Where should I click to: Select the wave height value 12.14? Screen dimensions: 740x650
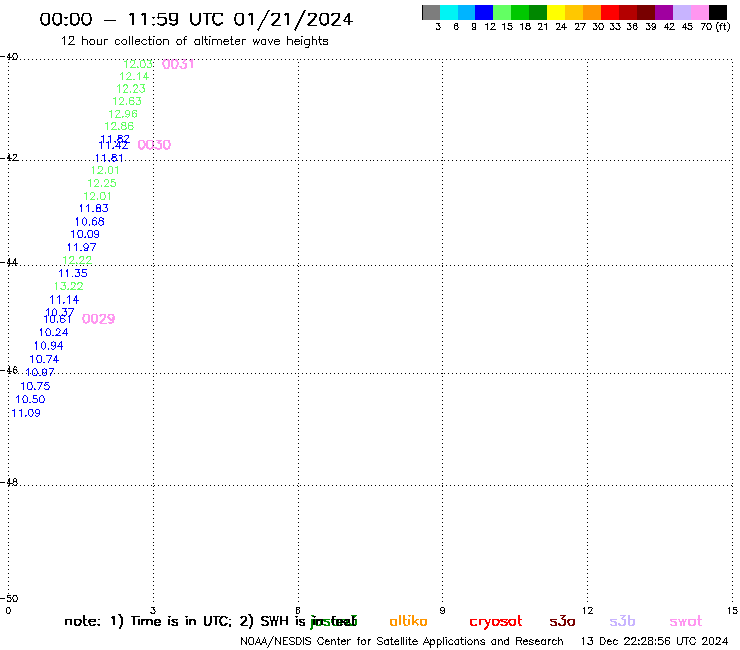(x=134, y=76)
